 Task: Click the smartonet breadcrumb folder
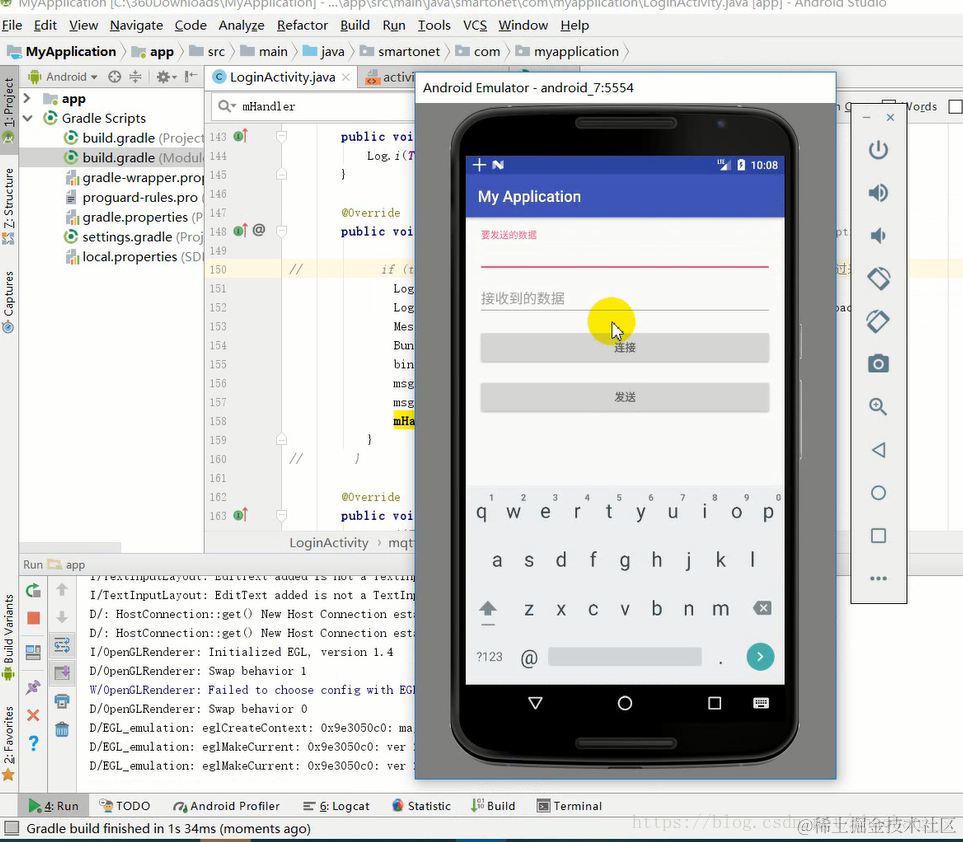coord(400,52)
